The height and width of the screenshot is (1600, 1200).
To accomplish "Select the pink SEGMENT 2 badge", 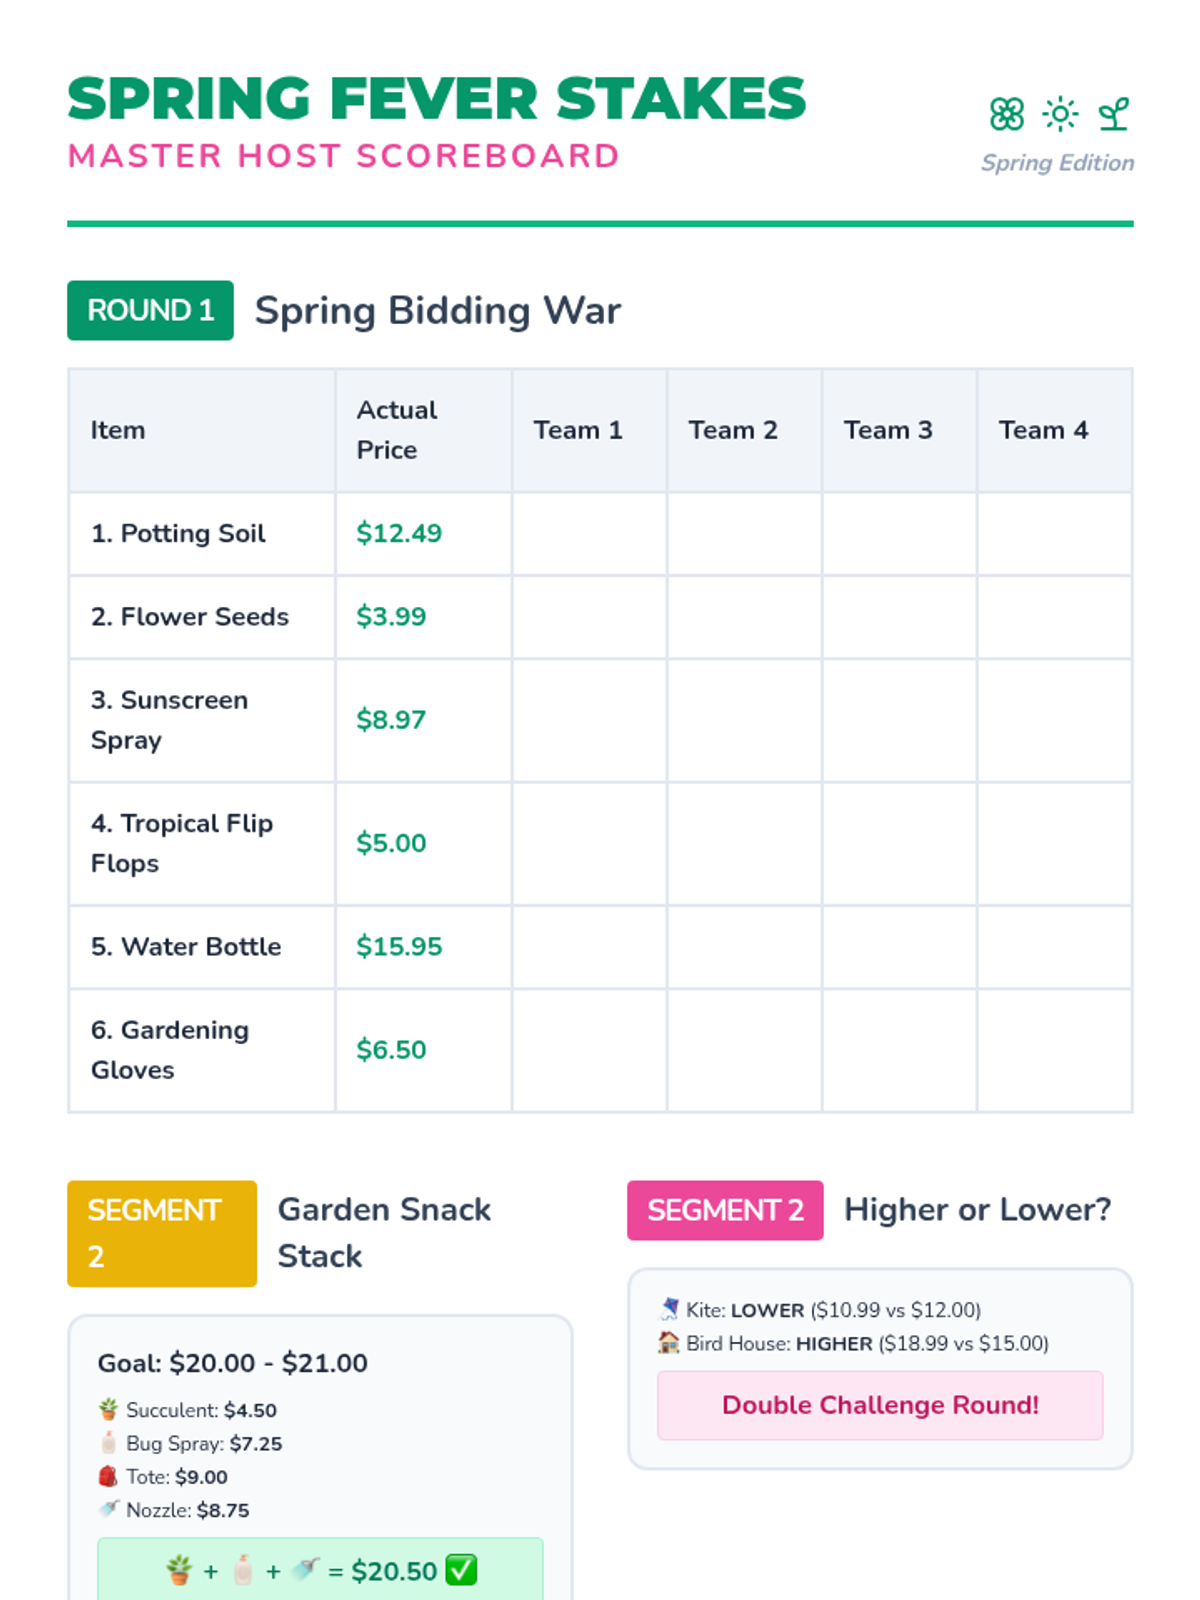I will [725, 1210].
